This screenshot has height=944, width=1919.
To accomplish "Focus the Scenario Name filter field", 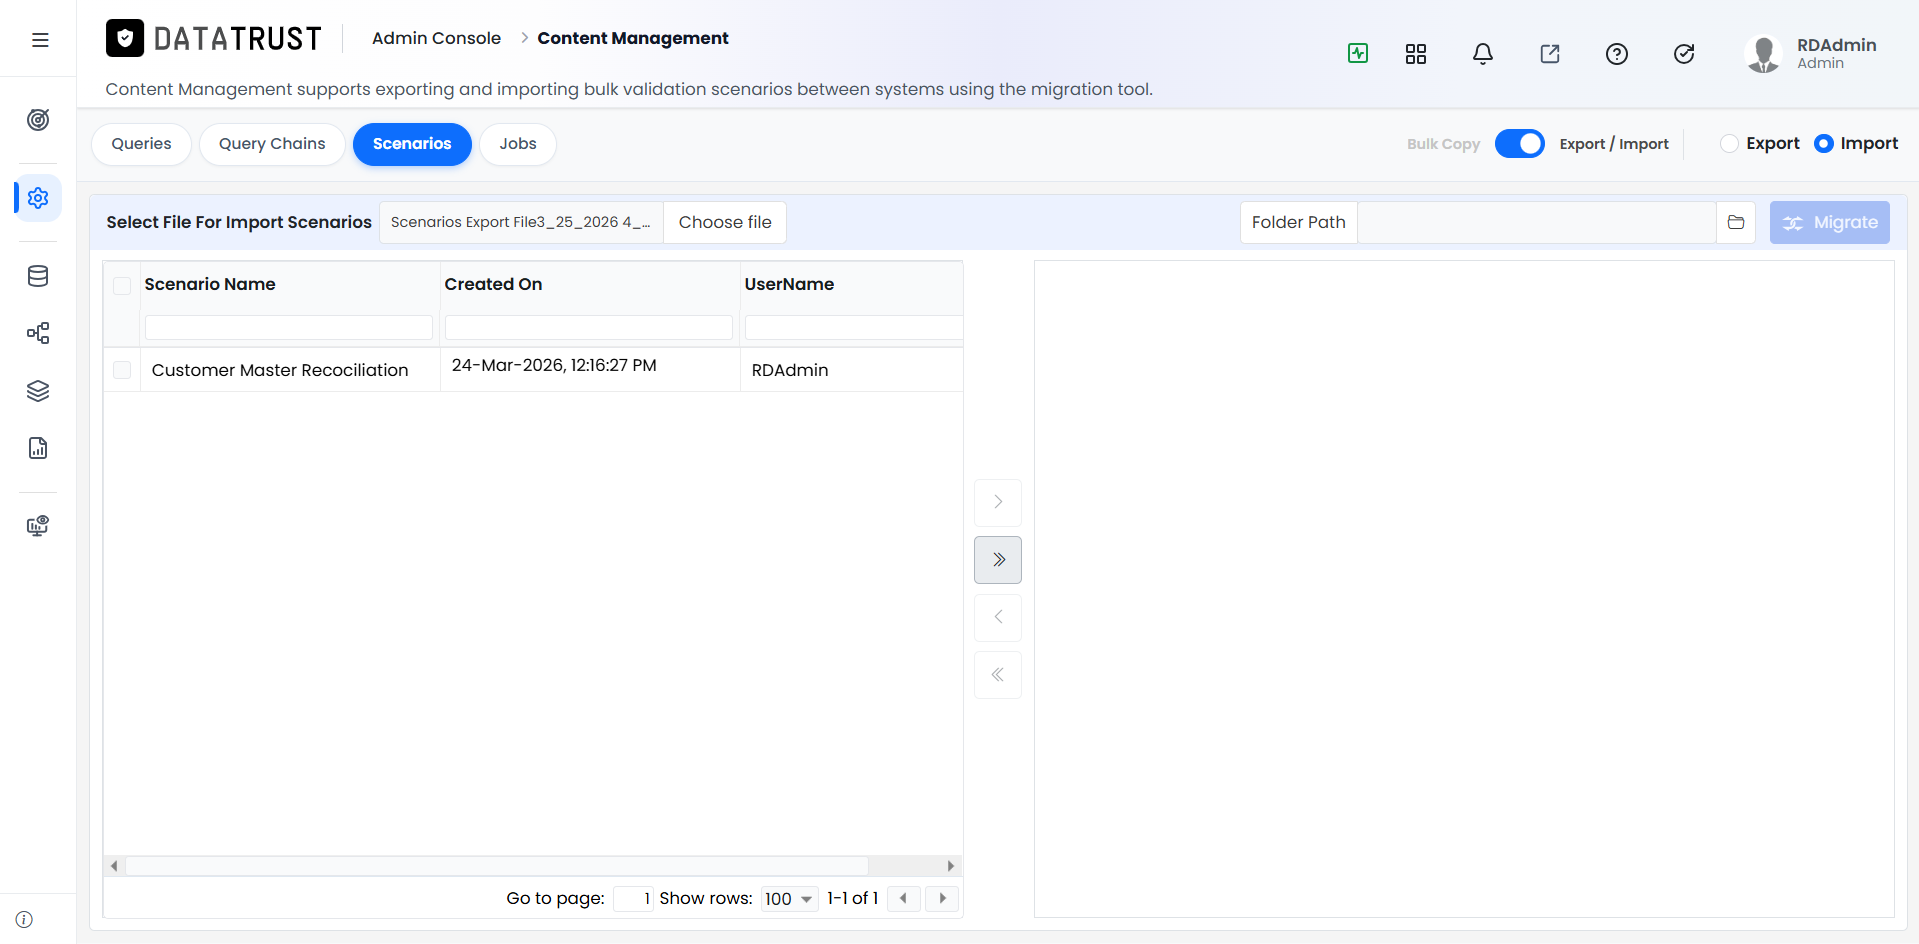I will (x=289, y=327).
